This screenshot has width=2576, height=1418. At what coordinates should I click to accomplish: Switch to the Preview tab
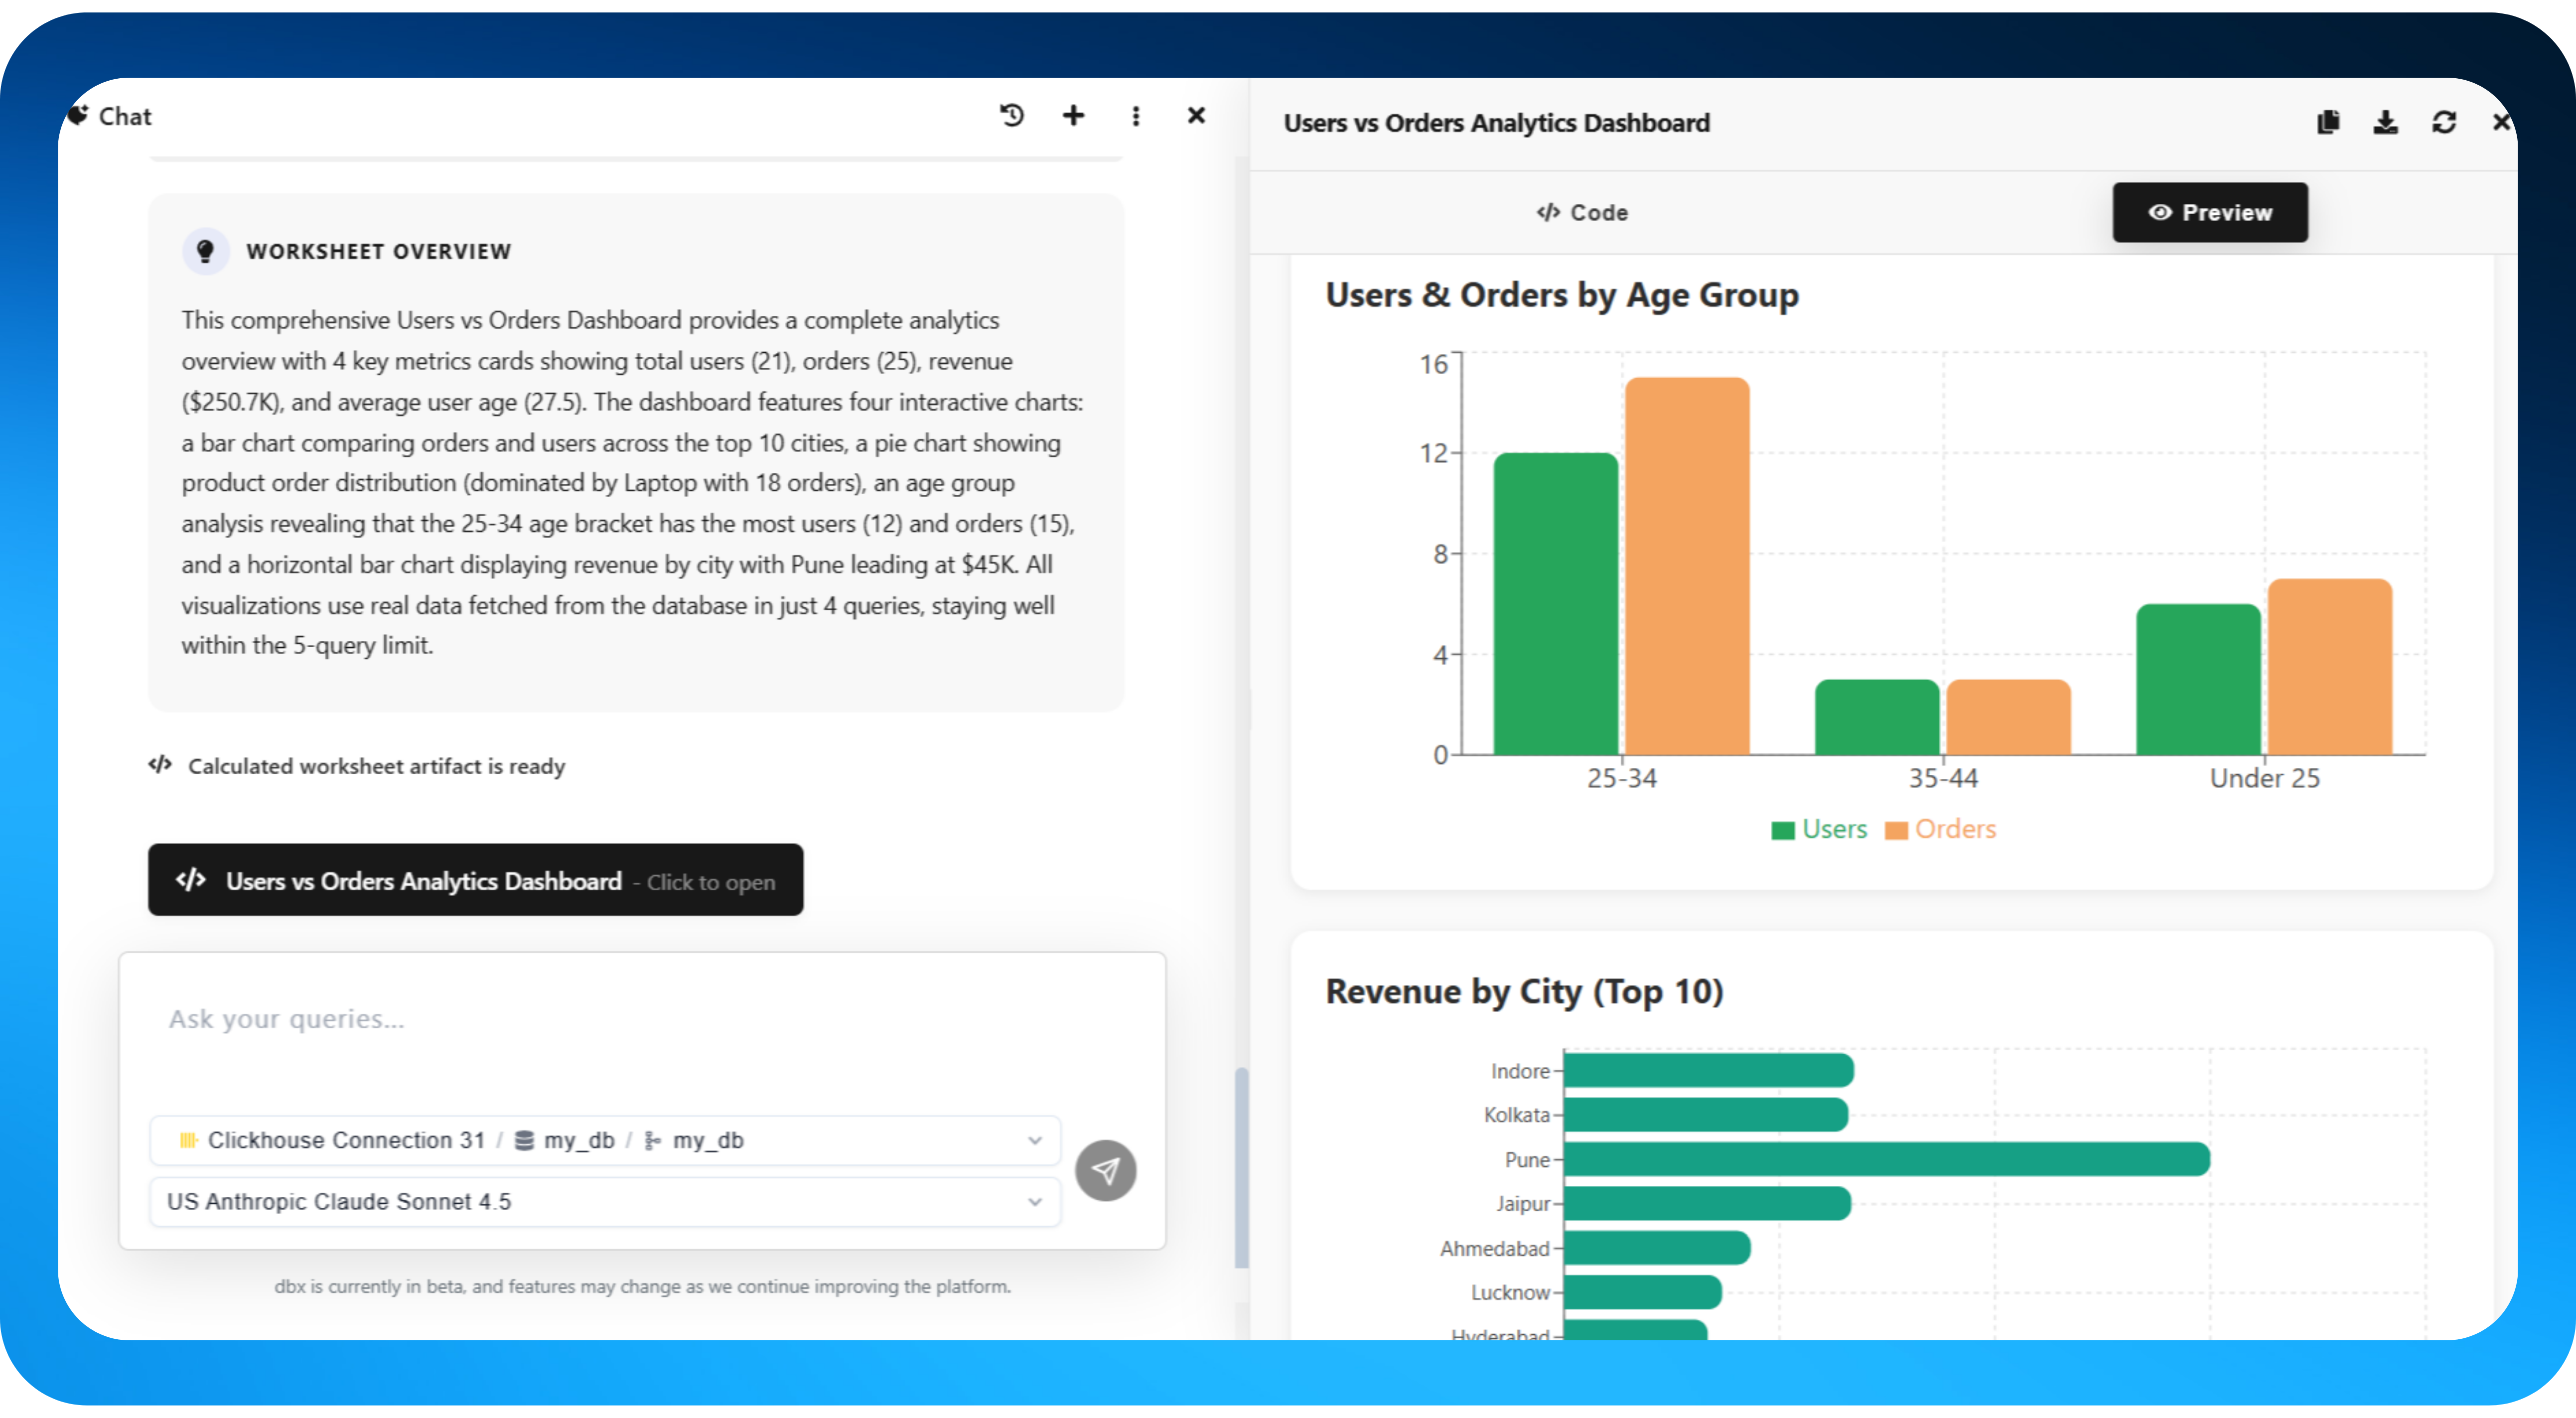click(x=2210, y=212)
